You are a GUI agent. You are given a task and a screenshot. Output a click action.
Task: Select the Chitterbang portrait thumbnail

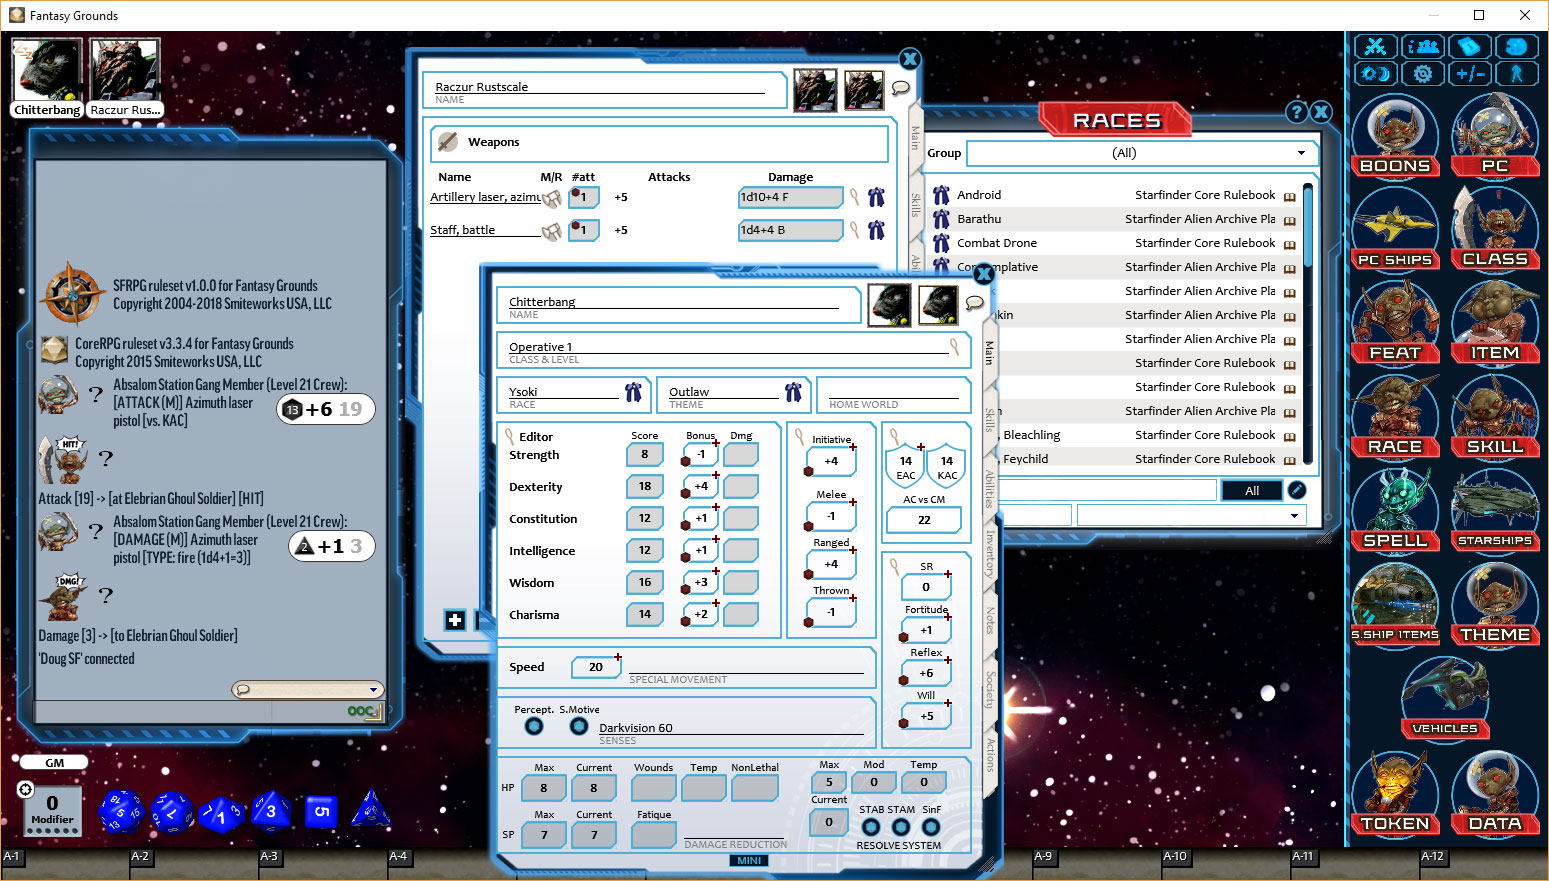[46, 71]
